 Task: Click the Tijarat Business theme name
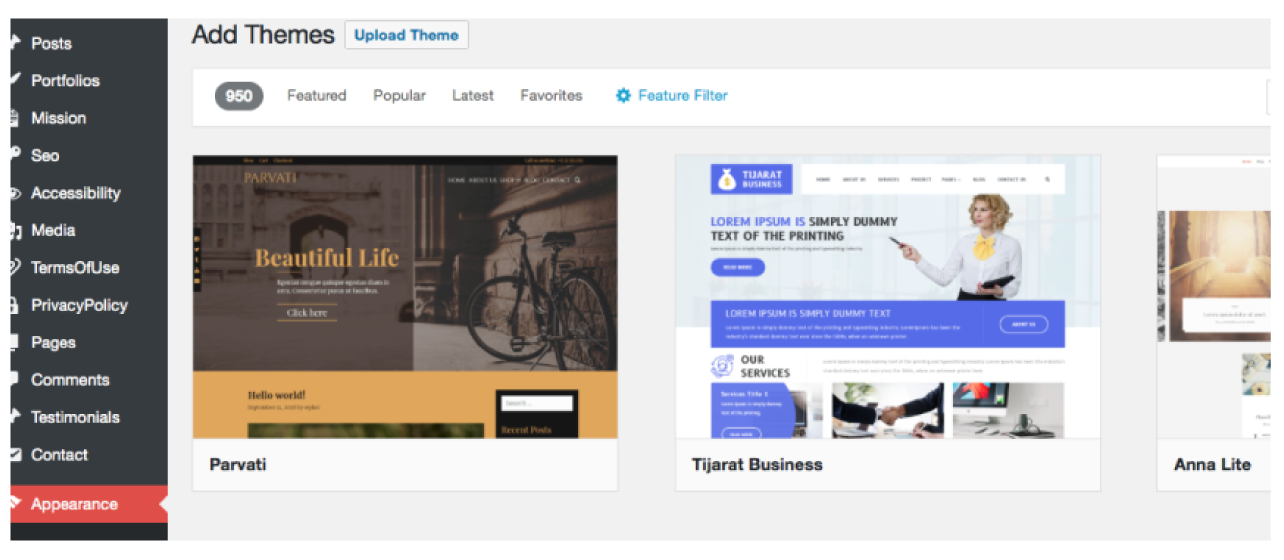click(757, 465)
